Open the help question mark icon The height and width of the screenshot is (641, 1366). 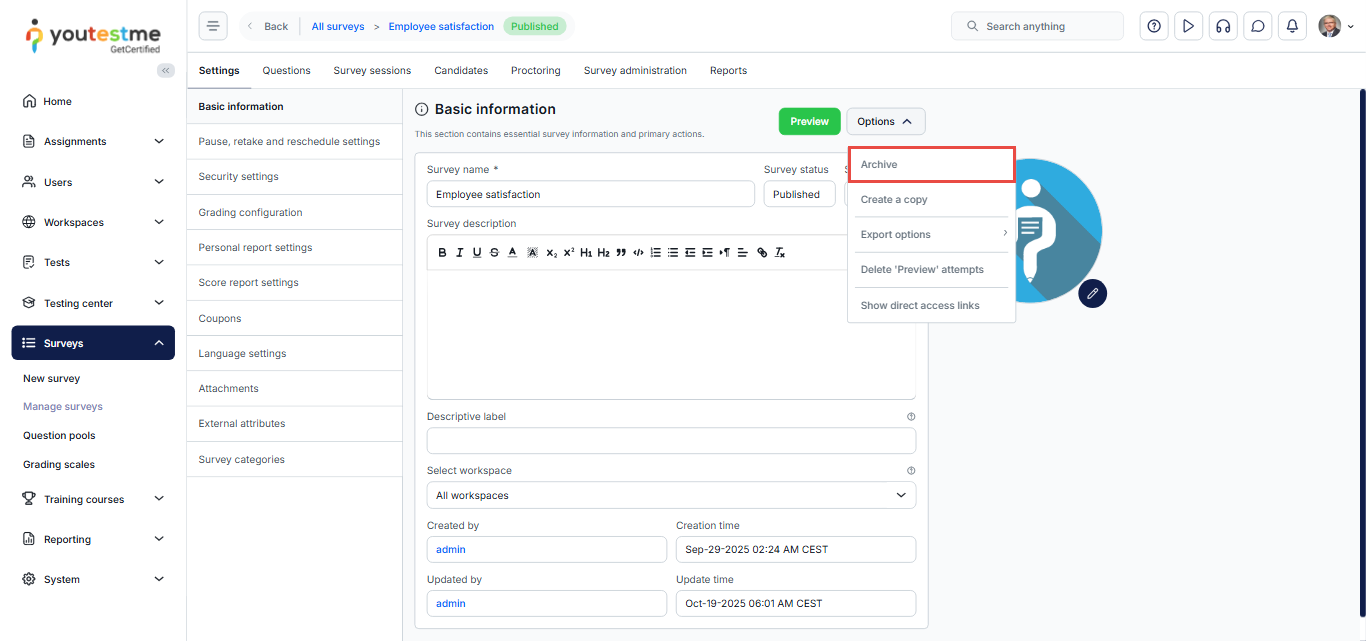[1154, 26]
